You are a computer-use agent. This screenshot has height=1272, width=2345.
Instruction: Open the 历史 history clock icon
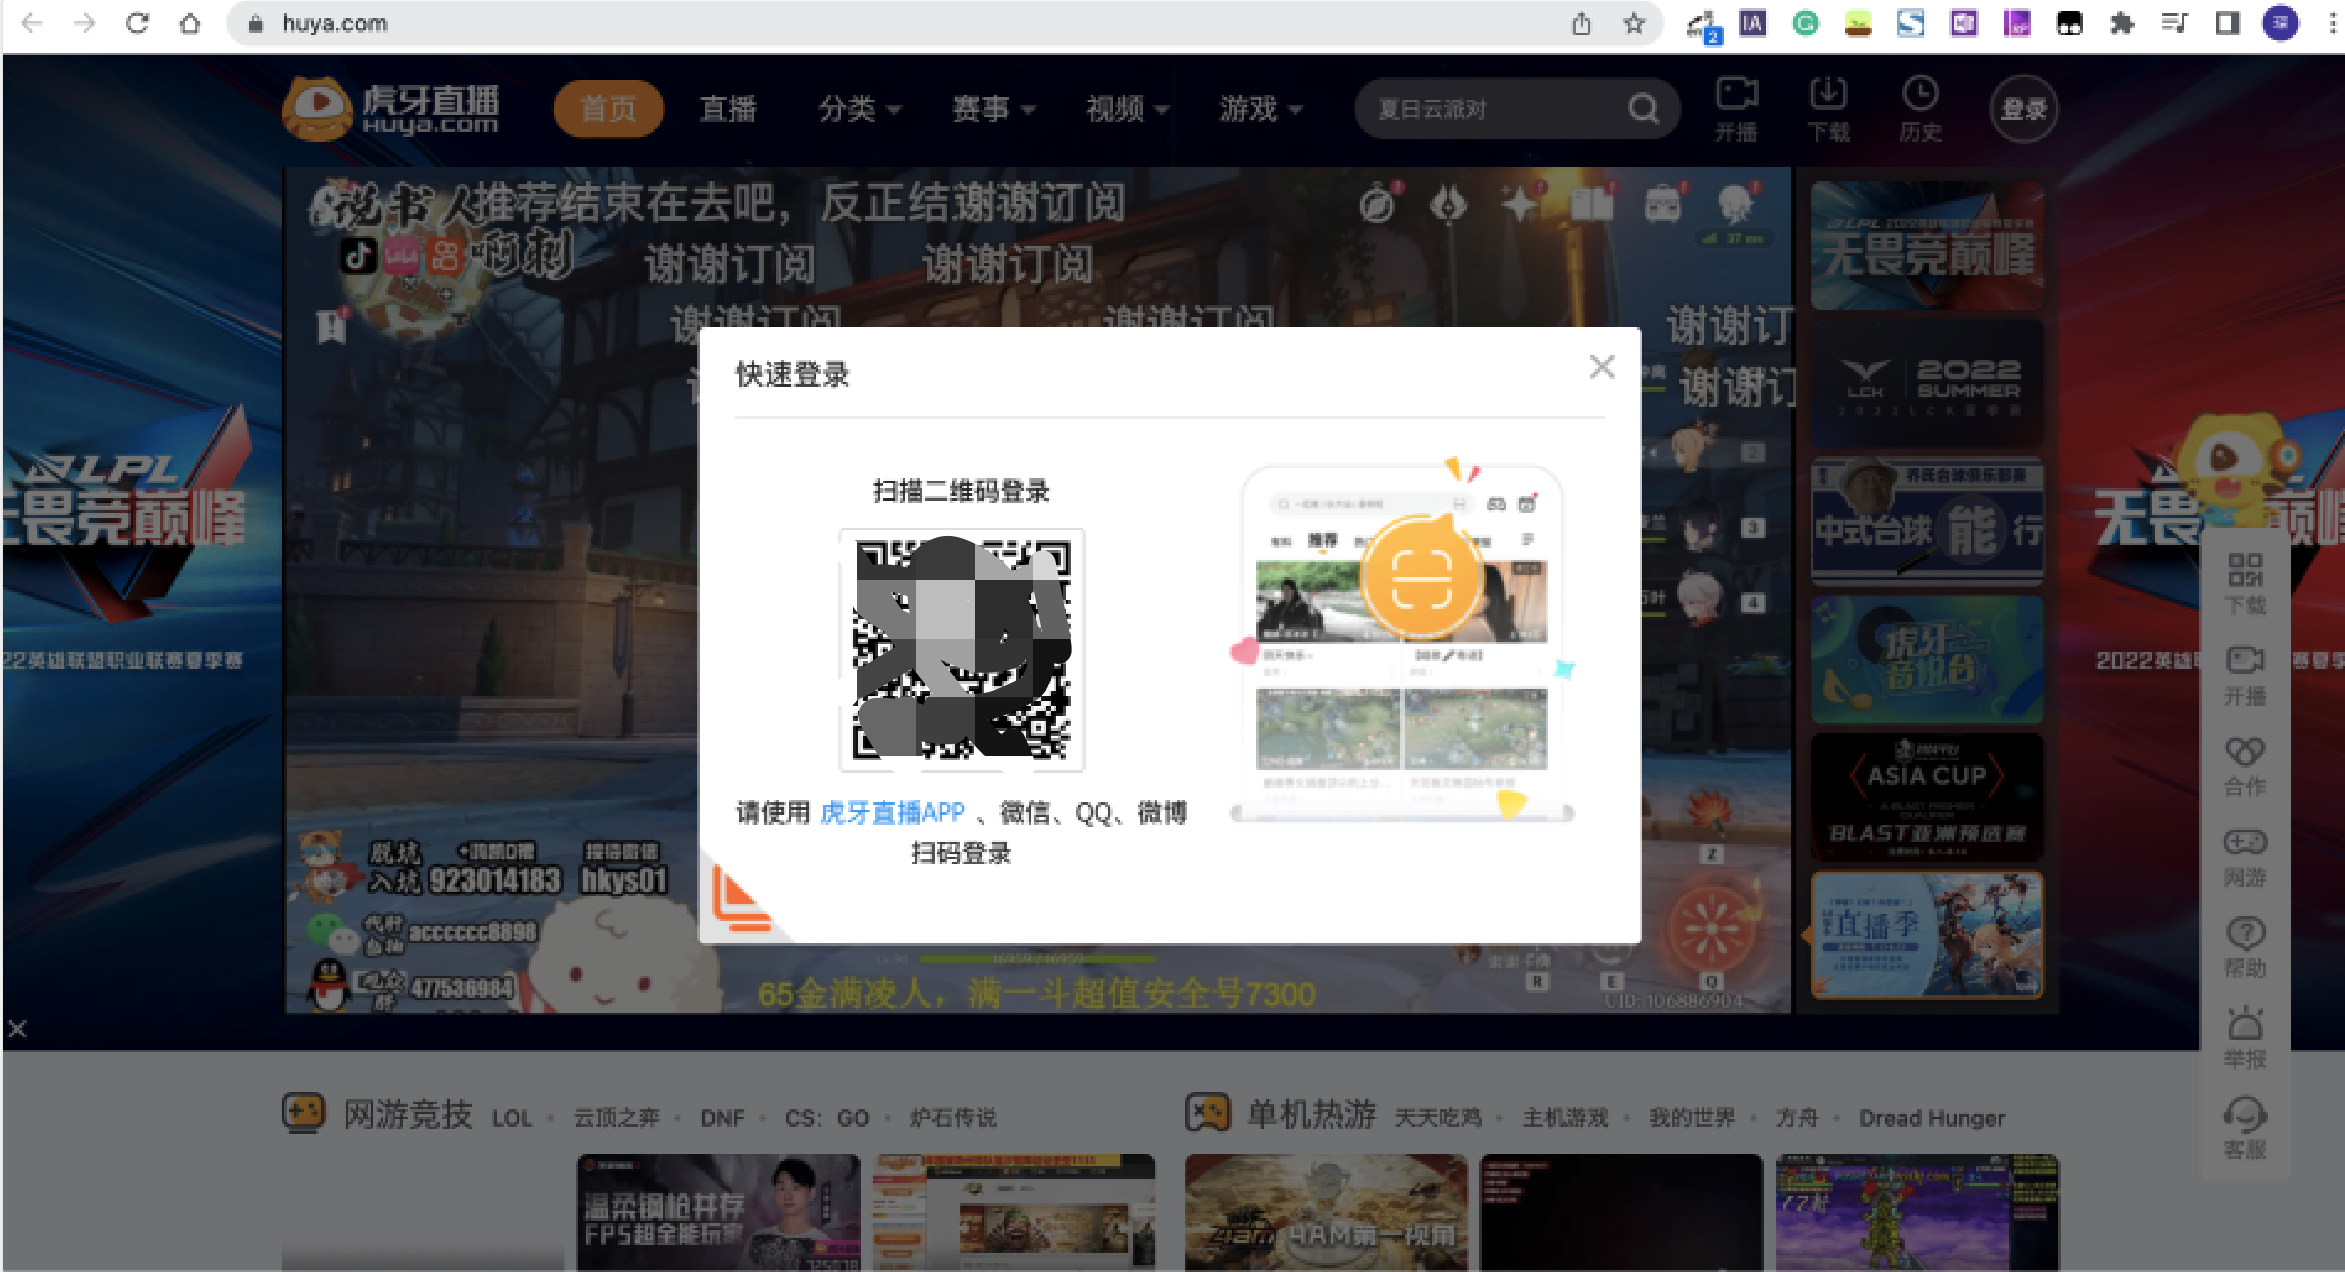1919,95
